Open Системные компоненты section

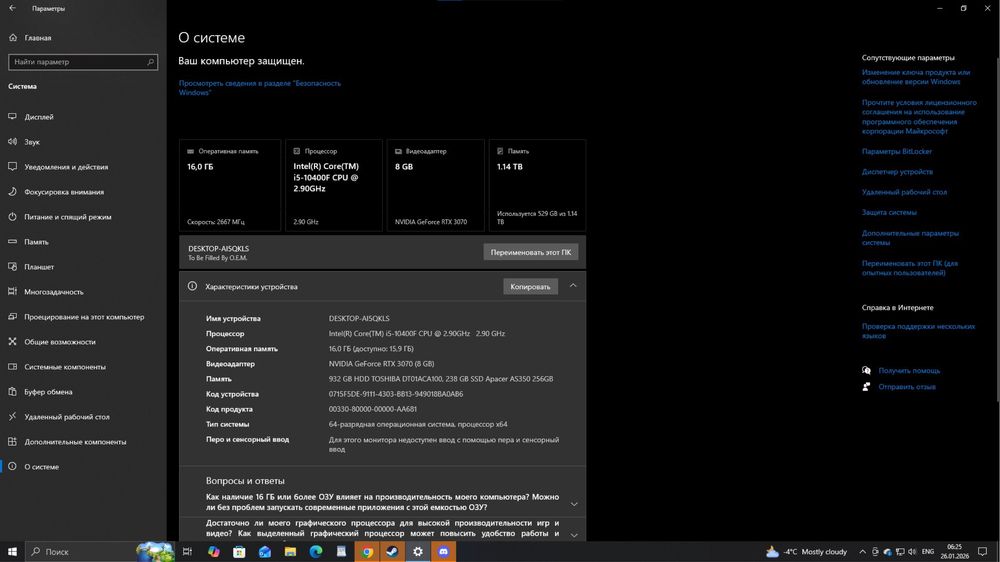point(65,367)
